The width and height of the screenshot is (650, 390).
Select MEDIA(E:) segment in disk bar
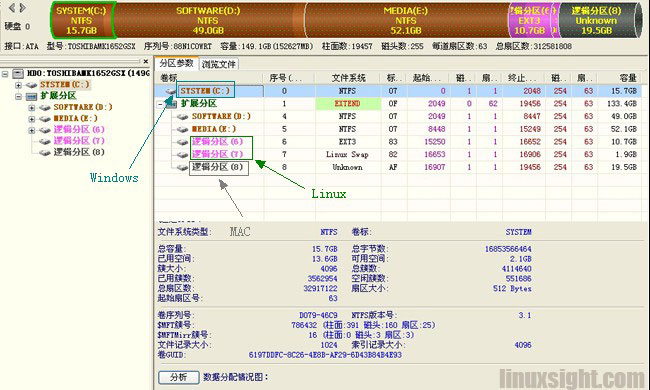coord(406,20)
